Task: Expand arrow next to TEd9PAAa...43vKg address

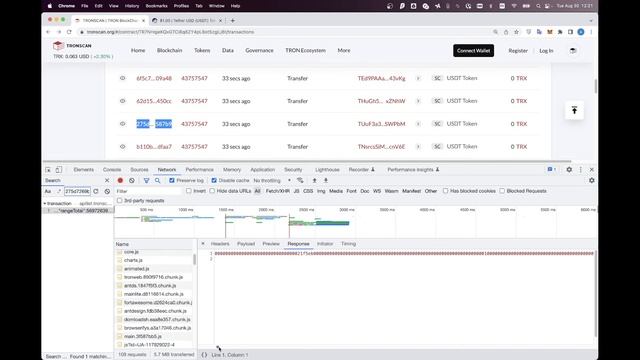Action: pos(418,78)
